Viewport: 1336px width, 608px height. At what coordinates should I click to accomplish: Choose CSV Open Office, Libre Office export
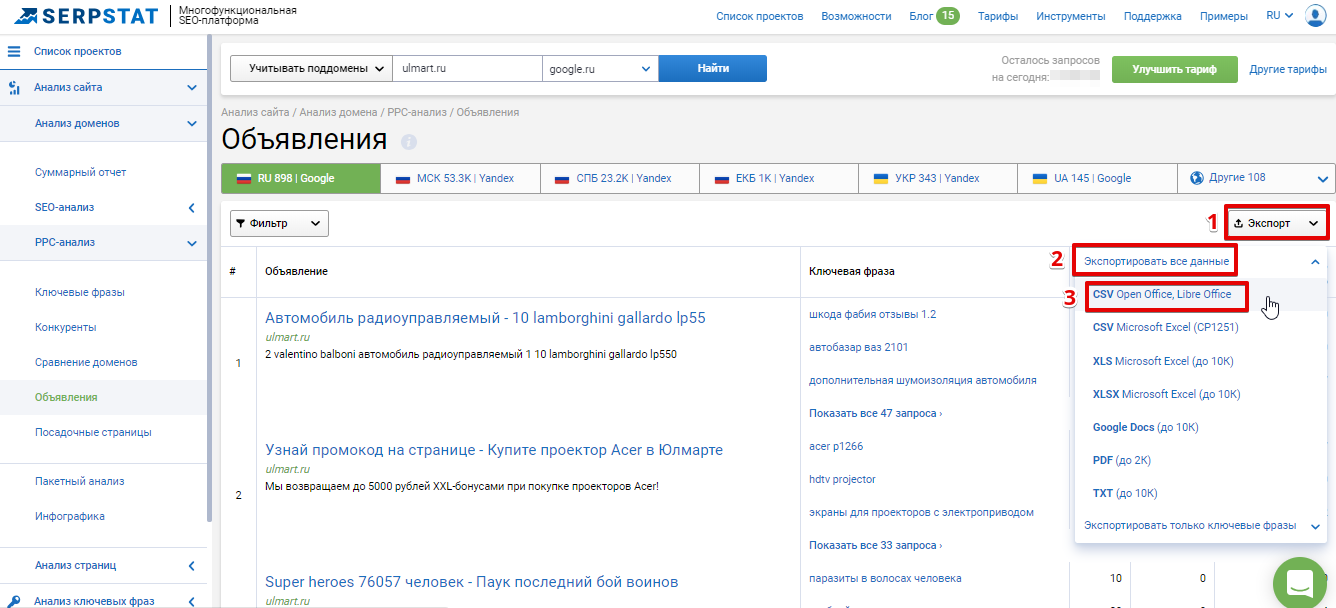pyautogui.click(x=1162, y=295)
